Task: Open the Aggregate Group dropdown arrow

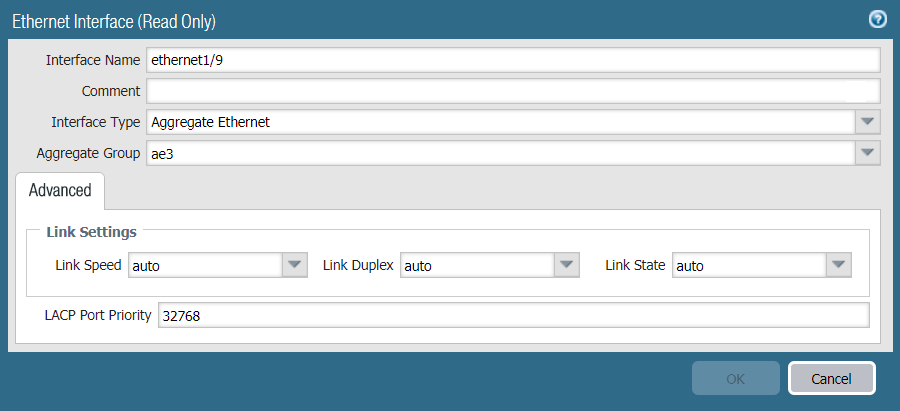Action: pos(868,154)
